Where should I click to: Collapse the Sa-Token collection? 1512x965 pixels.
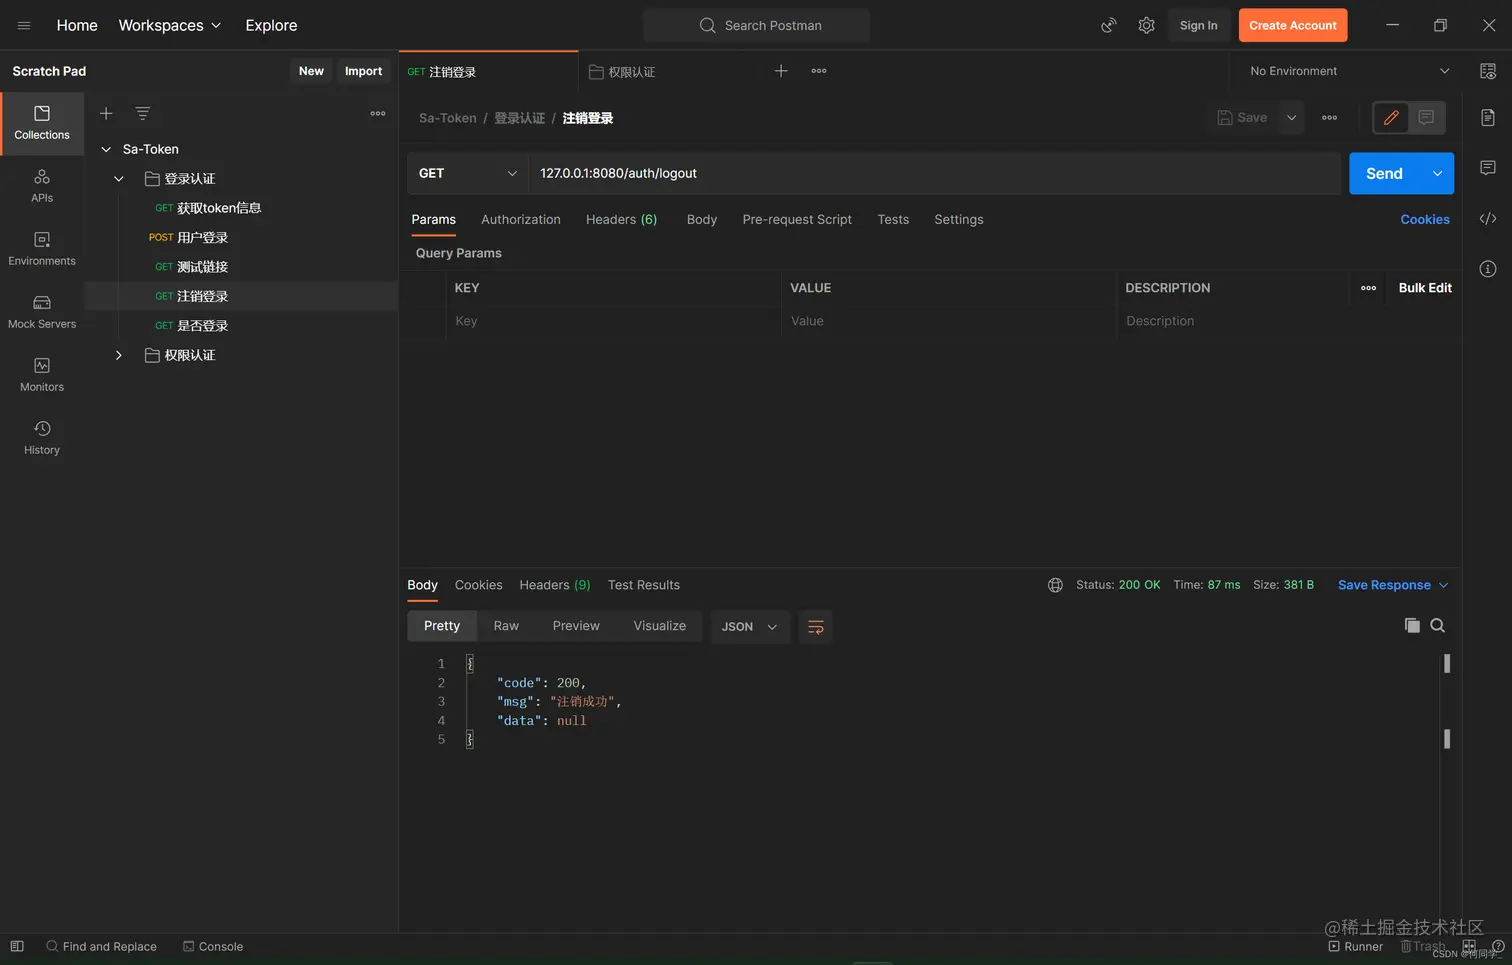[106, 150]
